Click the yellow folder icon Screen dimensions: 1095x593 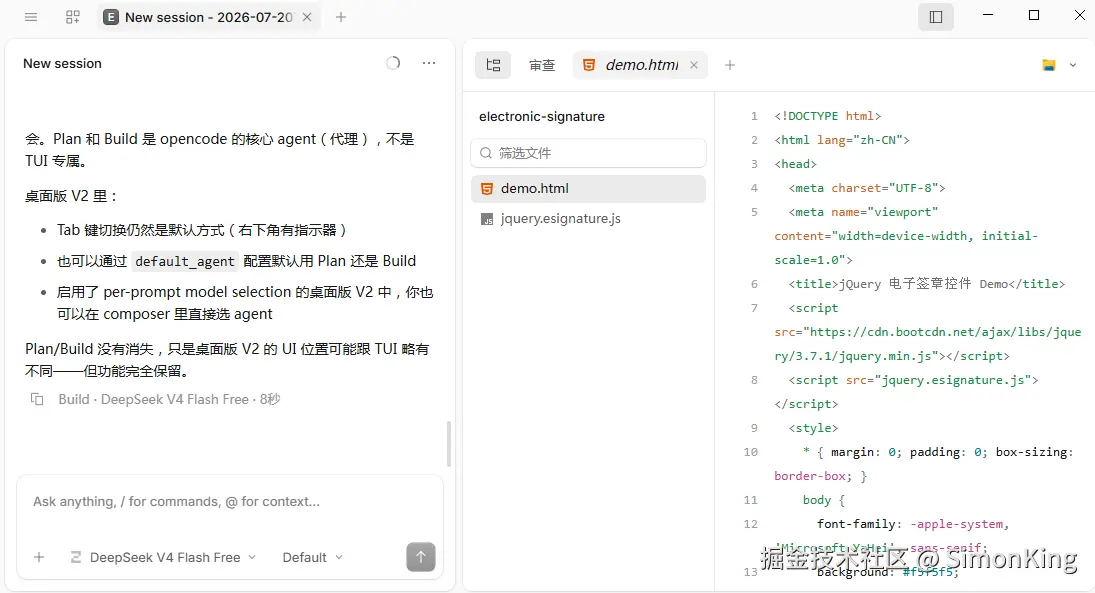click(x=1049, y=65)
